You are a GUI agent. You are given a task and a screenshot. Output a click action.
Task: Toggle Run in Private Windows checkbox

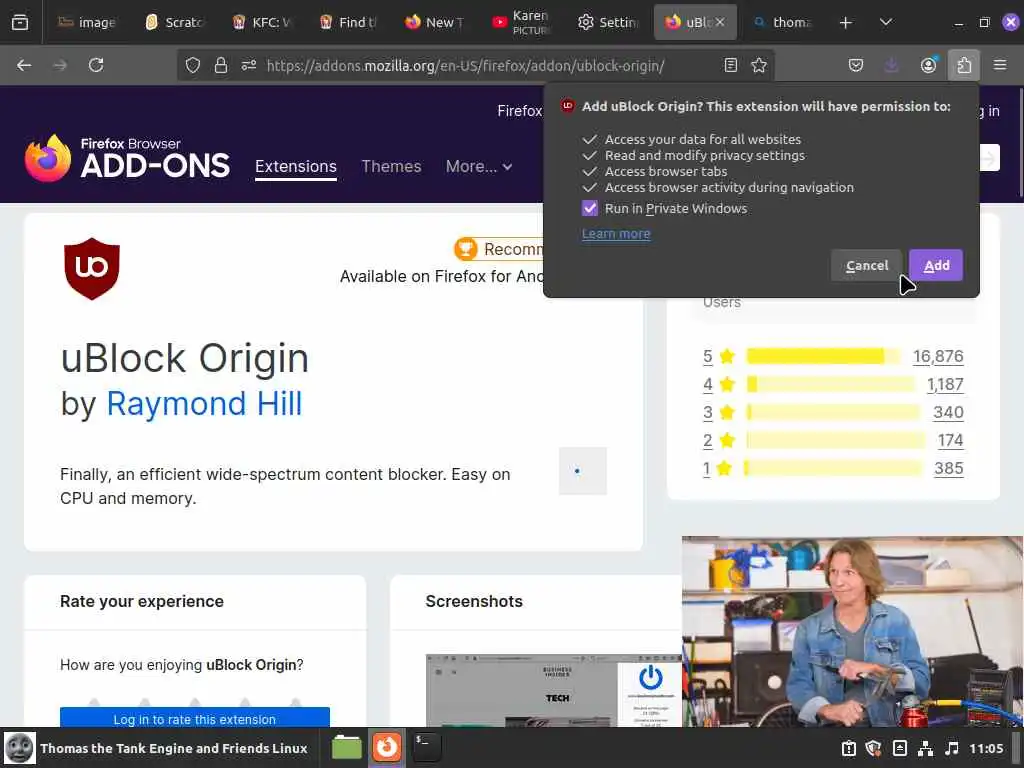click(590, 208)
